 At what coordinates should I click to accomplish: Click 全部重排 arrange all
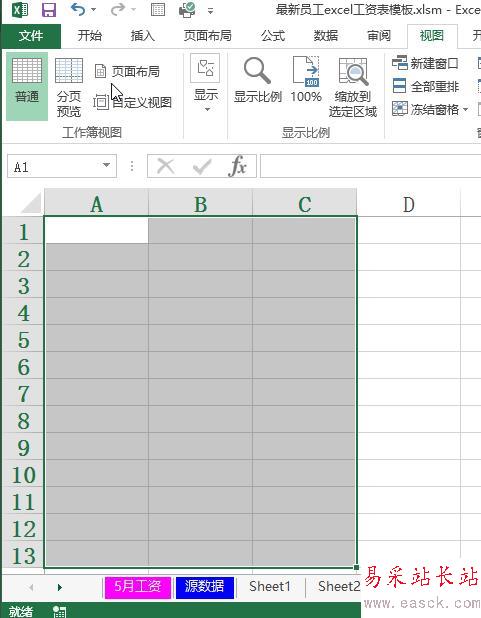pos(426,86)
